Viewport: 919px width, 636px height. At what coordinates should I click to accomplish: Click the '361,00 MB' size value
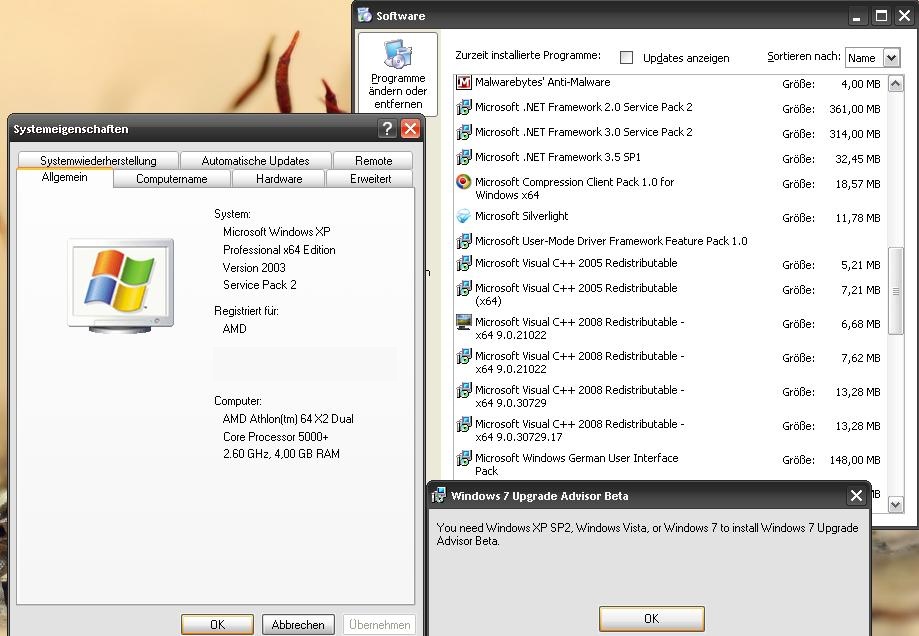(855, 109)
